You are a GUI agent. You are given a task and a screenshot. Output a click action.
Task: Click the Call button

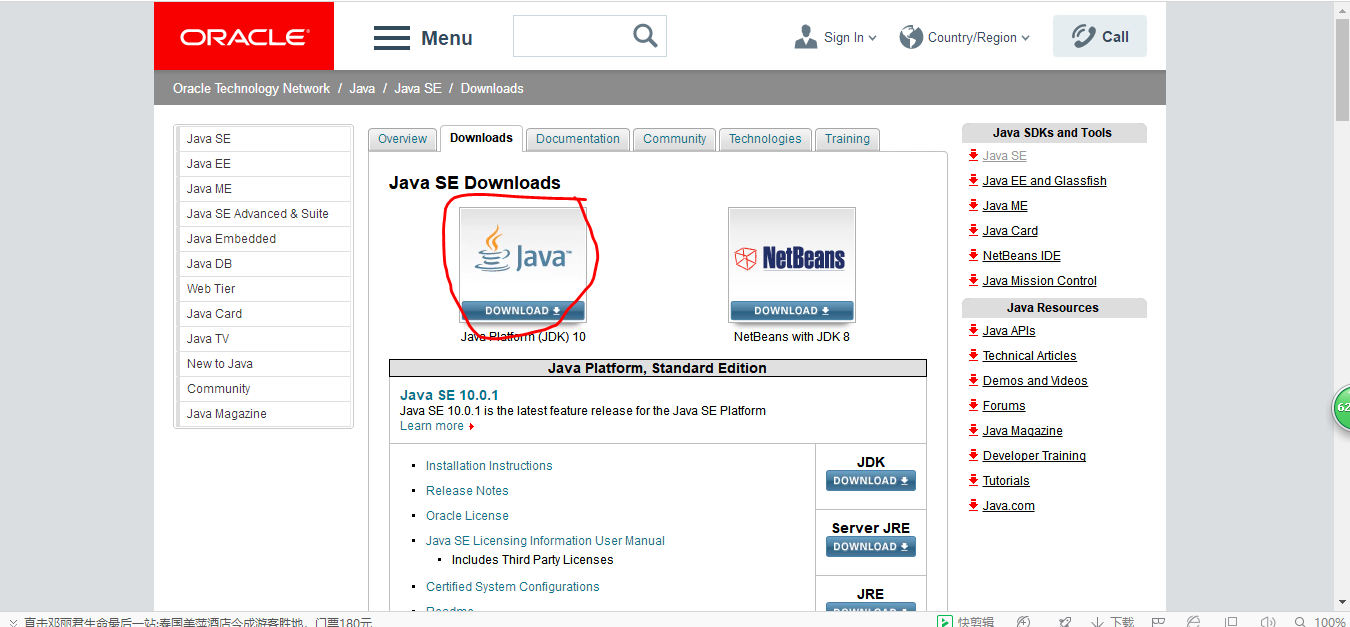(x=1100, y=37)
